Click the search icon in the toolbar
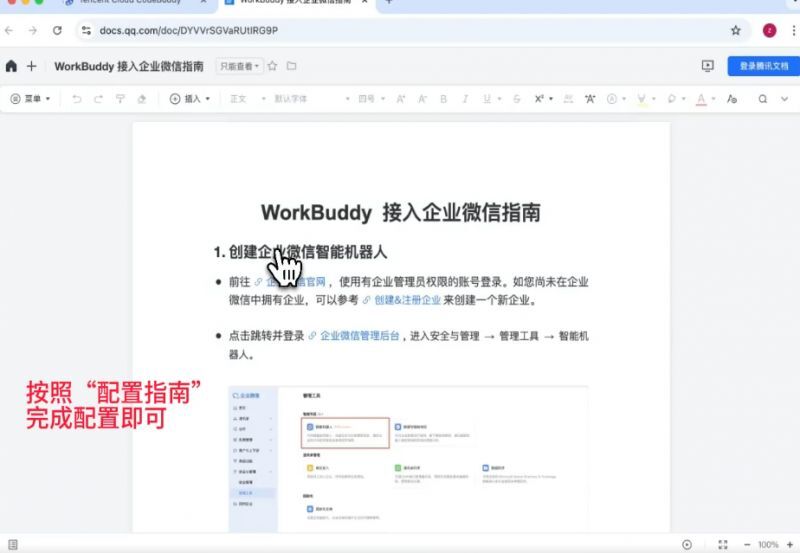Image resolution: width=800 pixels, height=553 pixels. [762, 99]
